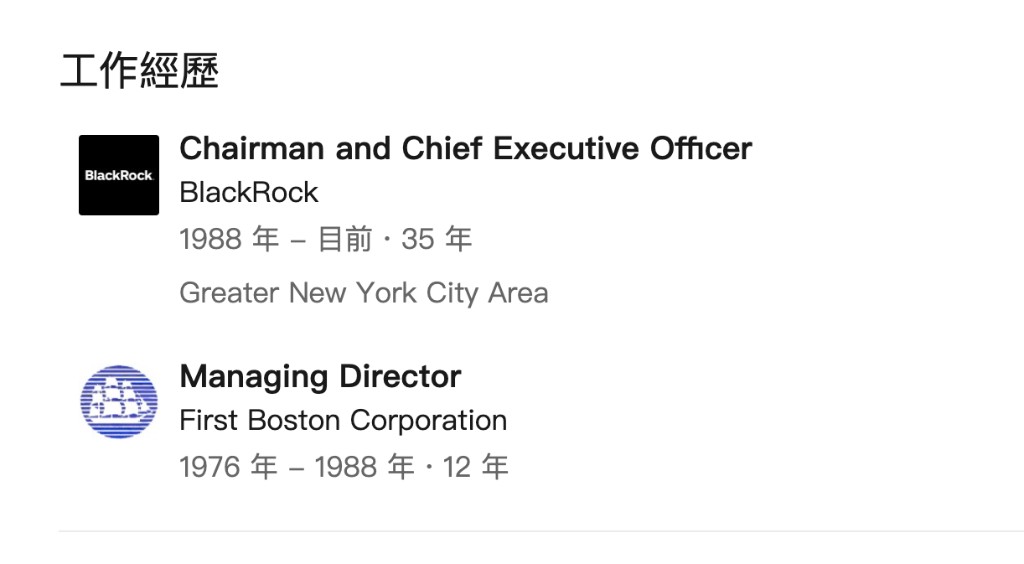Click the 工作經歷 section heading

pyautogui.click(x=139, y=72)
